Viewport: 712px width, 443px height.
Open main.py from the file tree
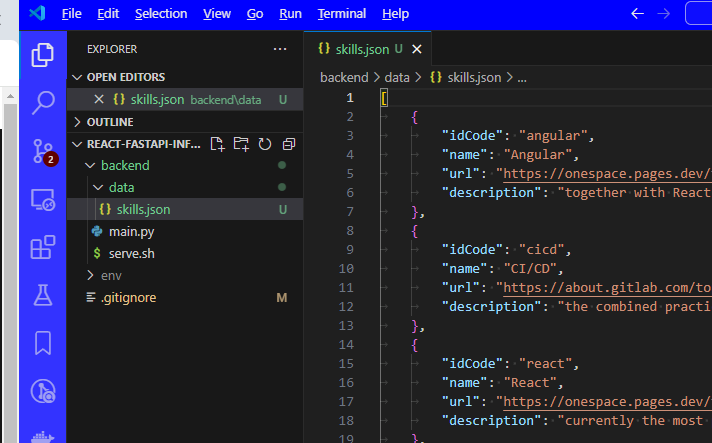pyautogui.click(x=131, y=231)
